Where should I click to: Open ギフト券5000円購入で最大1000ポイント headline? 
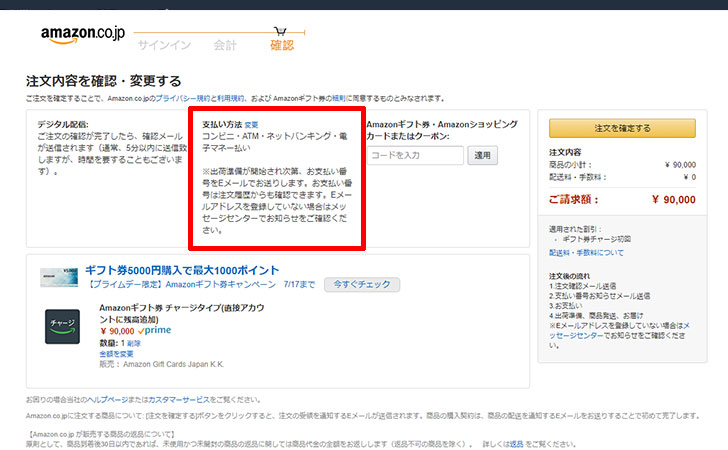182,270
